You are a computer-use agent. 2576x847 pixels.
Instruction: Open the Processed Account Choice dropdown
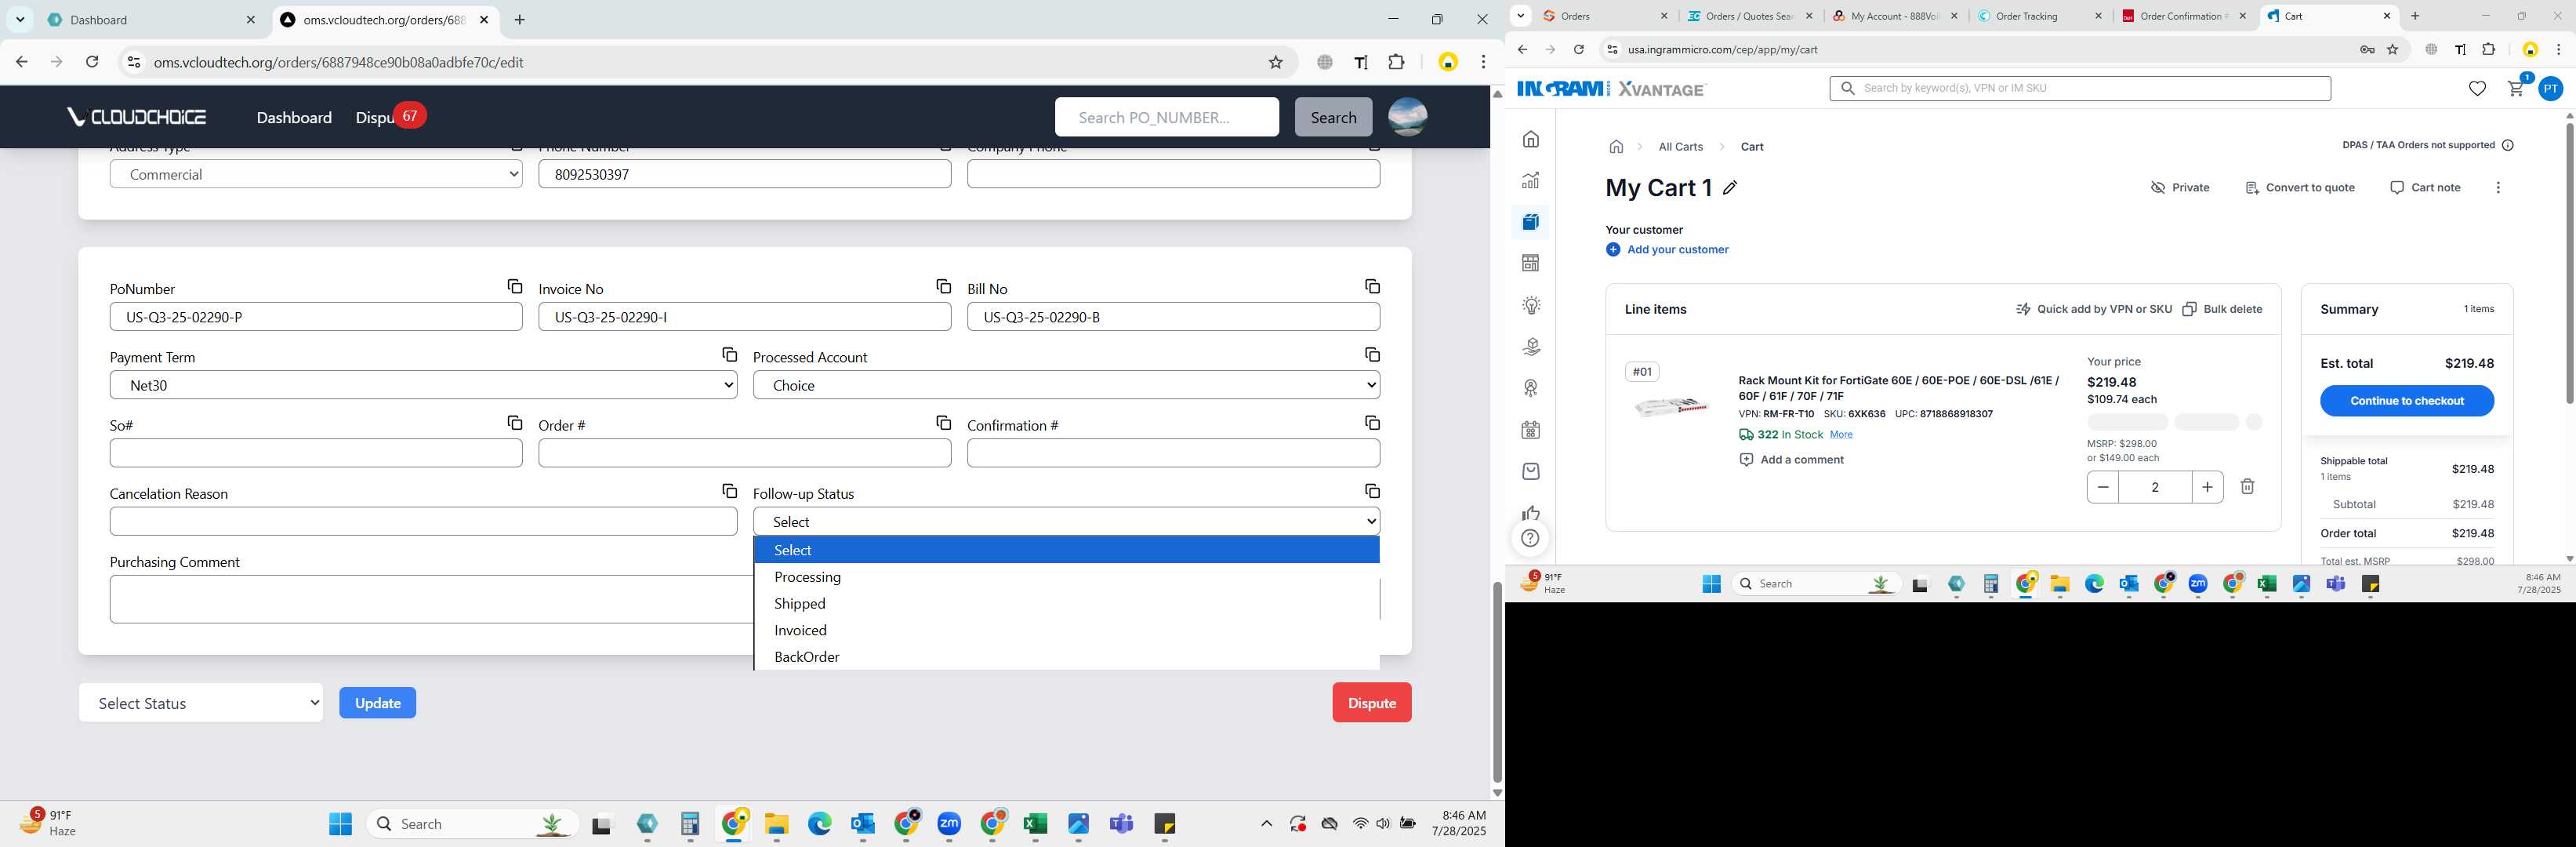click(x=1066, y=385)
